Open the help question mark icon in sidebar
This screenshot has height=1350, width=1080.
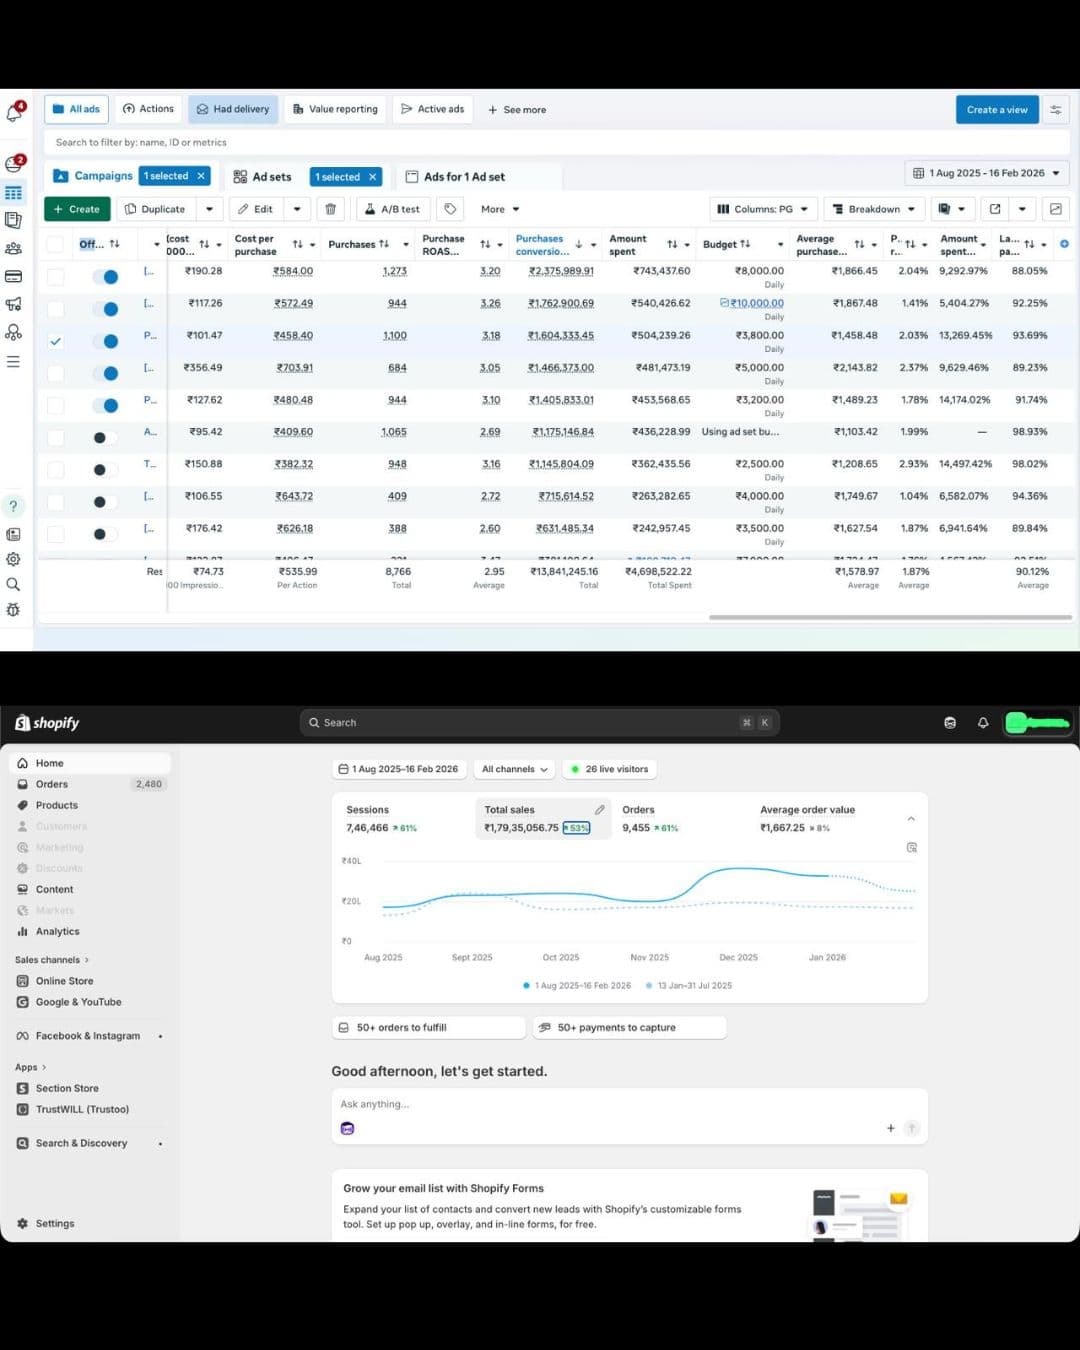tap(14, 506)
